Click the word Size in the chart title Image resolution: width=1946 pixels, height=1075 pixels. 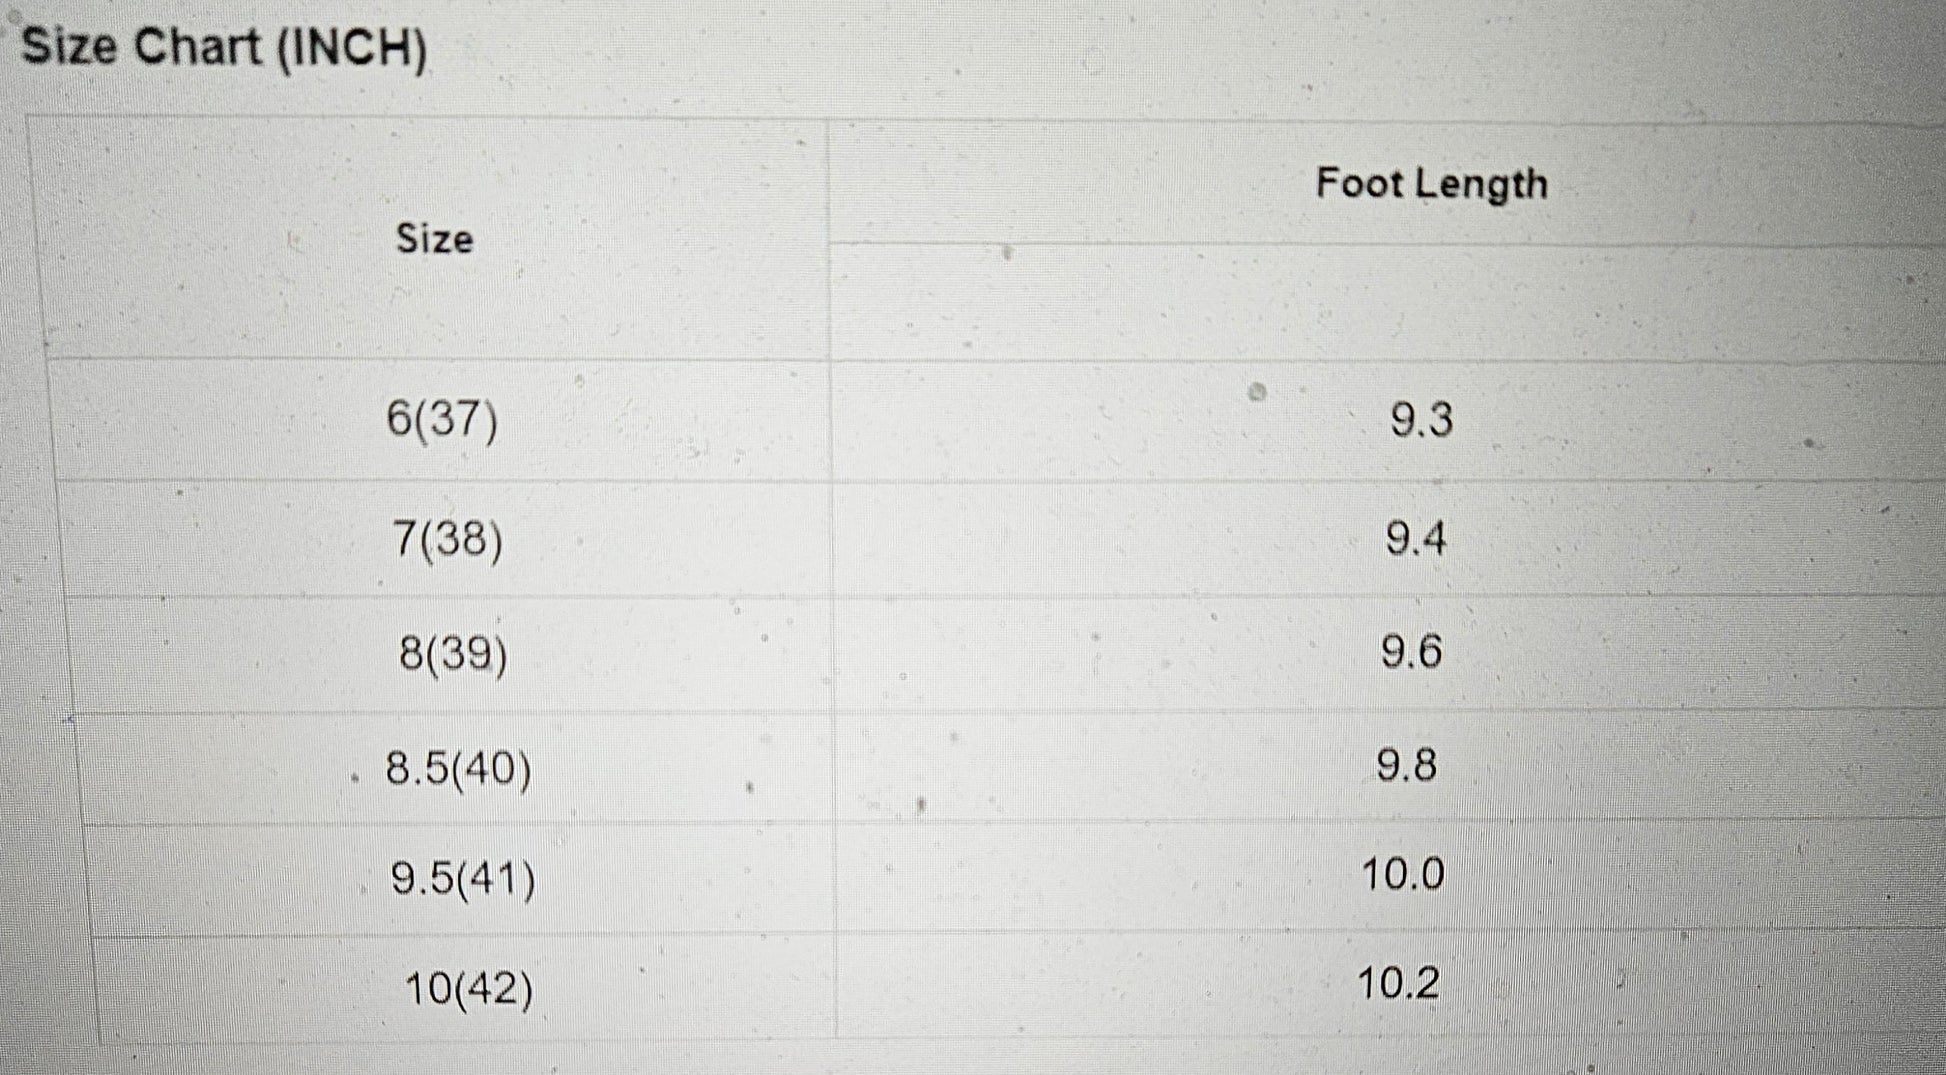(69, 47)
